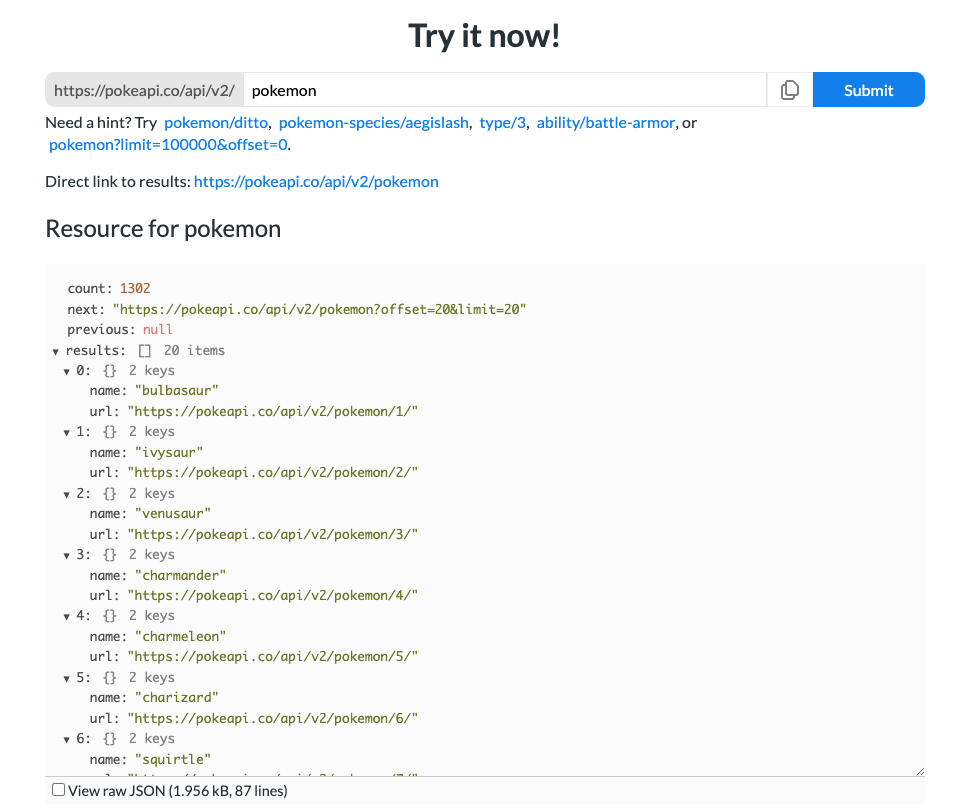Select the "ivysaur" name value

[169, 453]
